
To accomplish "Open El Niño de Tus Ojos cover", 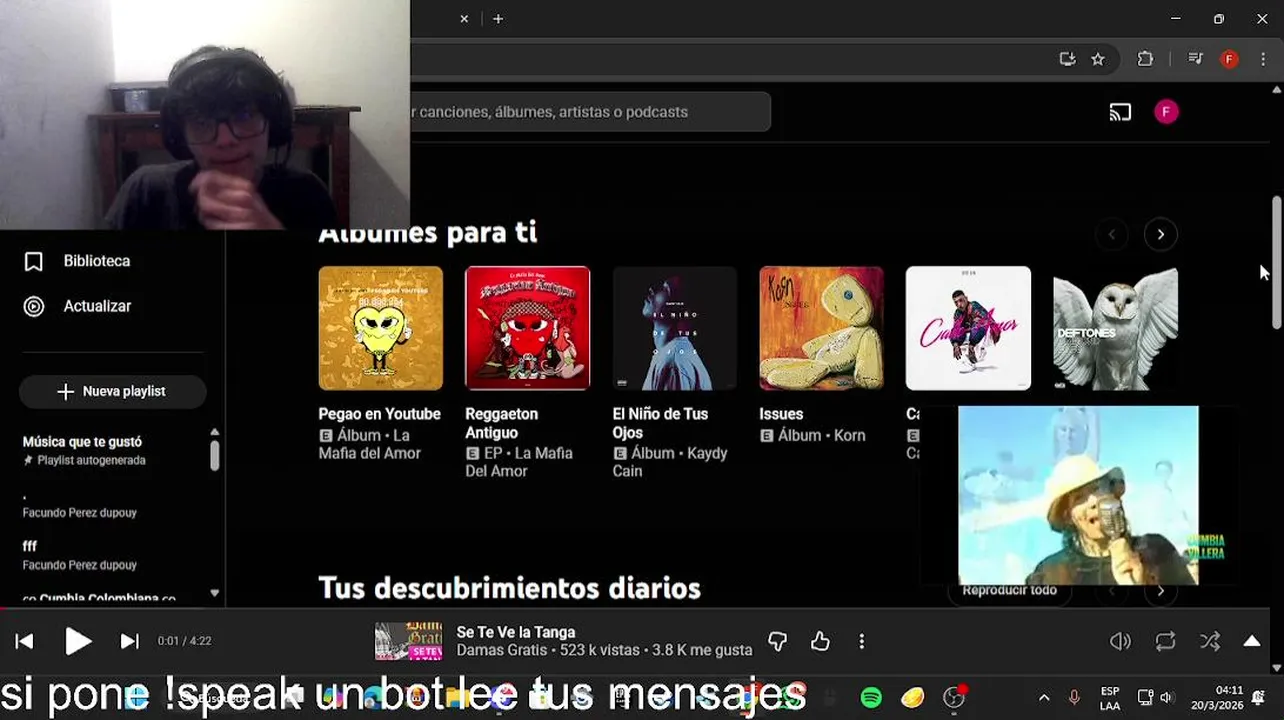I will pyautogui.click(x=674, y=328).
